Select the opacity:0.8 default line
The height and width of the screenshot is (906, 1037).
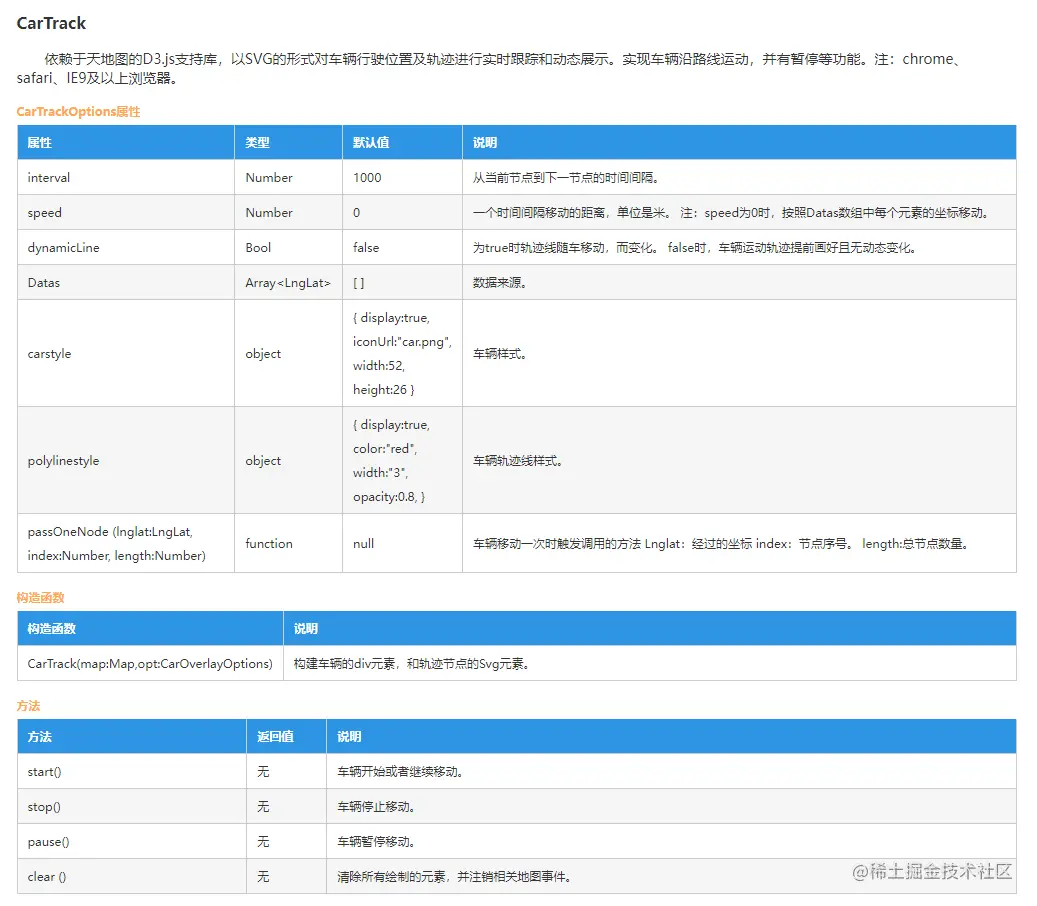389,497
